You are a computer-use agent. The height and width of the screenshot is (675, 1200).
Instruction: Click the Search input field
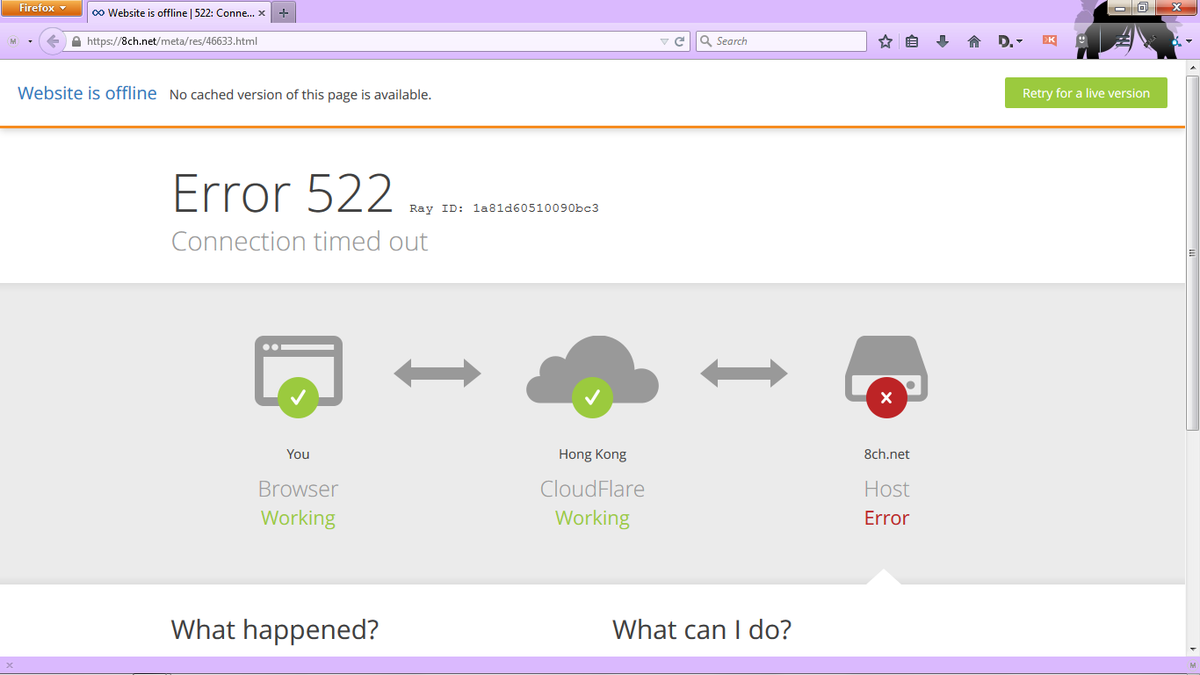pos(781,41)
